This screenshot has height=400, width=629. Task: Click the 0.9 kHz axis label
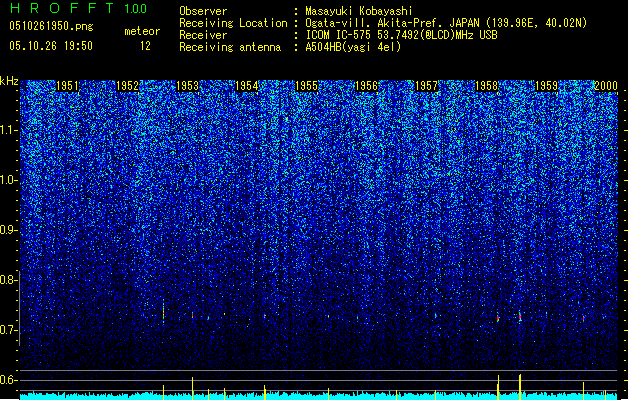click(9, 230)
